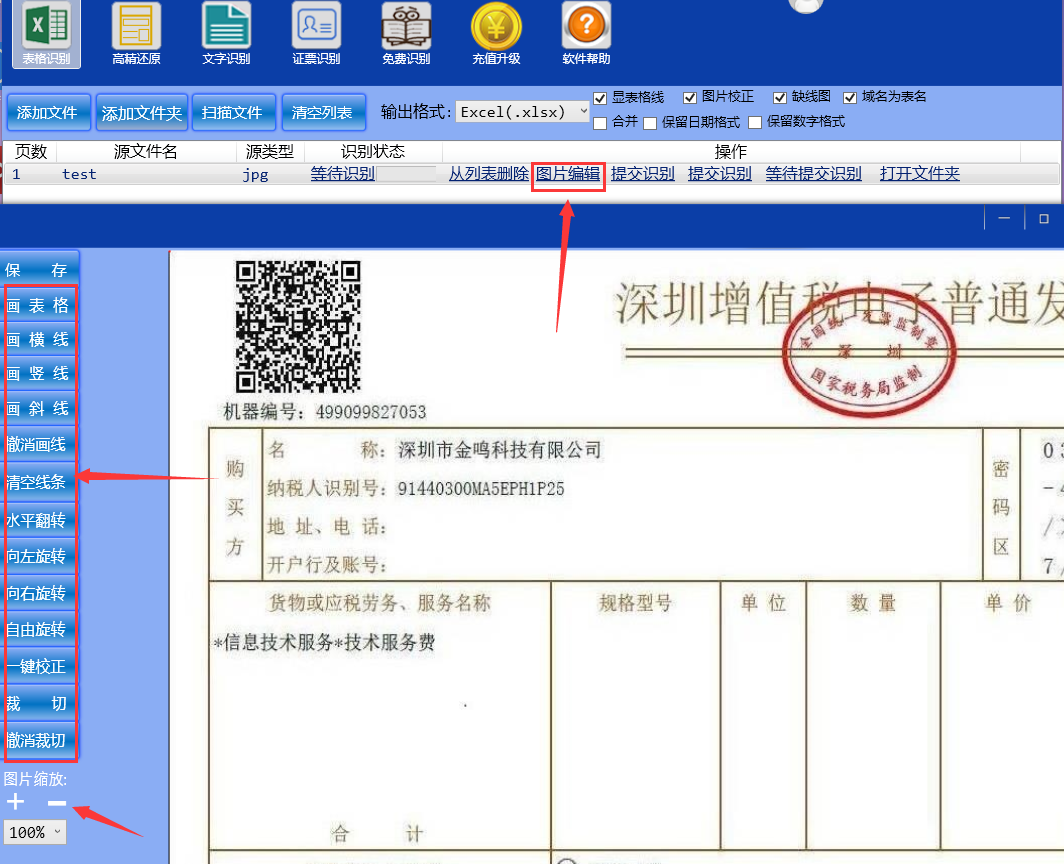This screenshot has width=1064, height=864.
Task: Enable 保留日期格式 checkbox
Action: [650, 123]
